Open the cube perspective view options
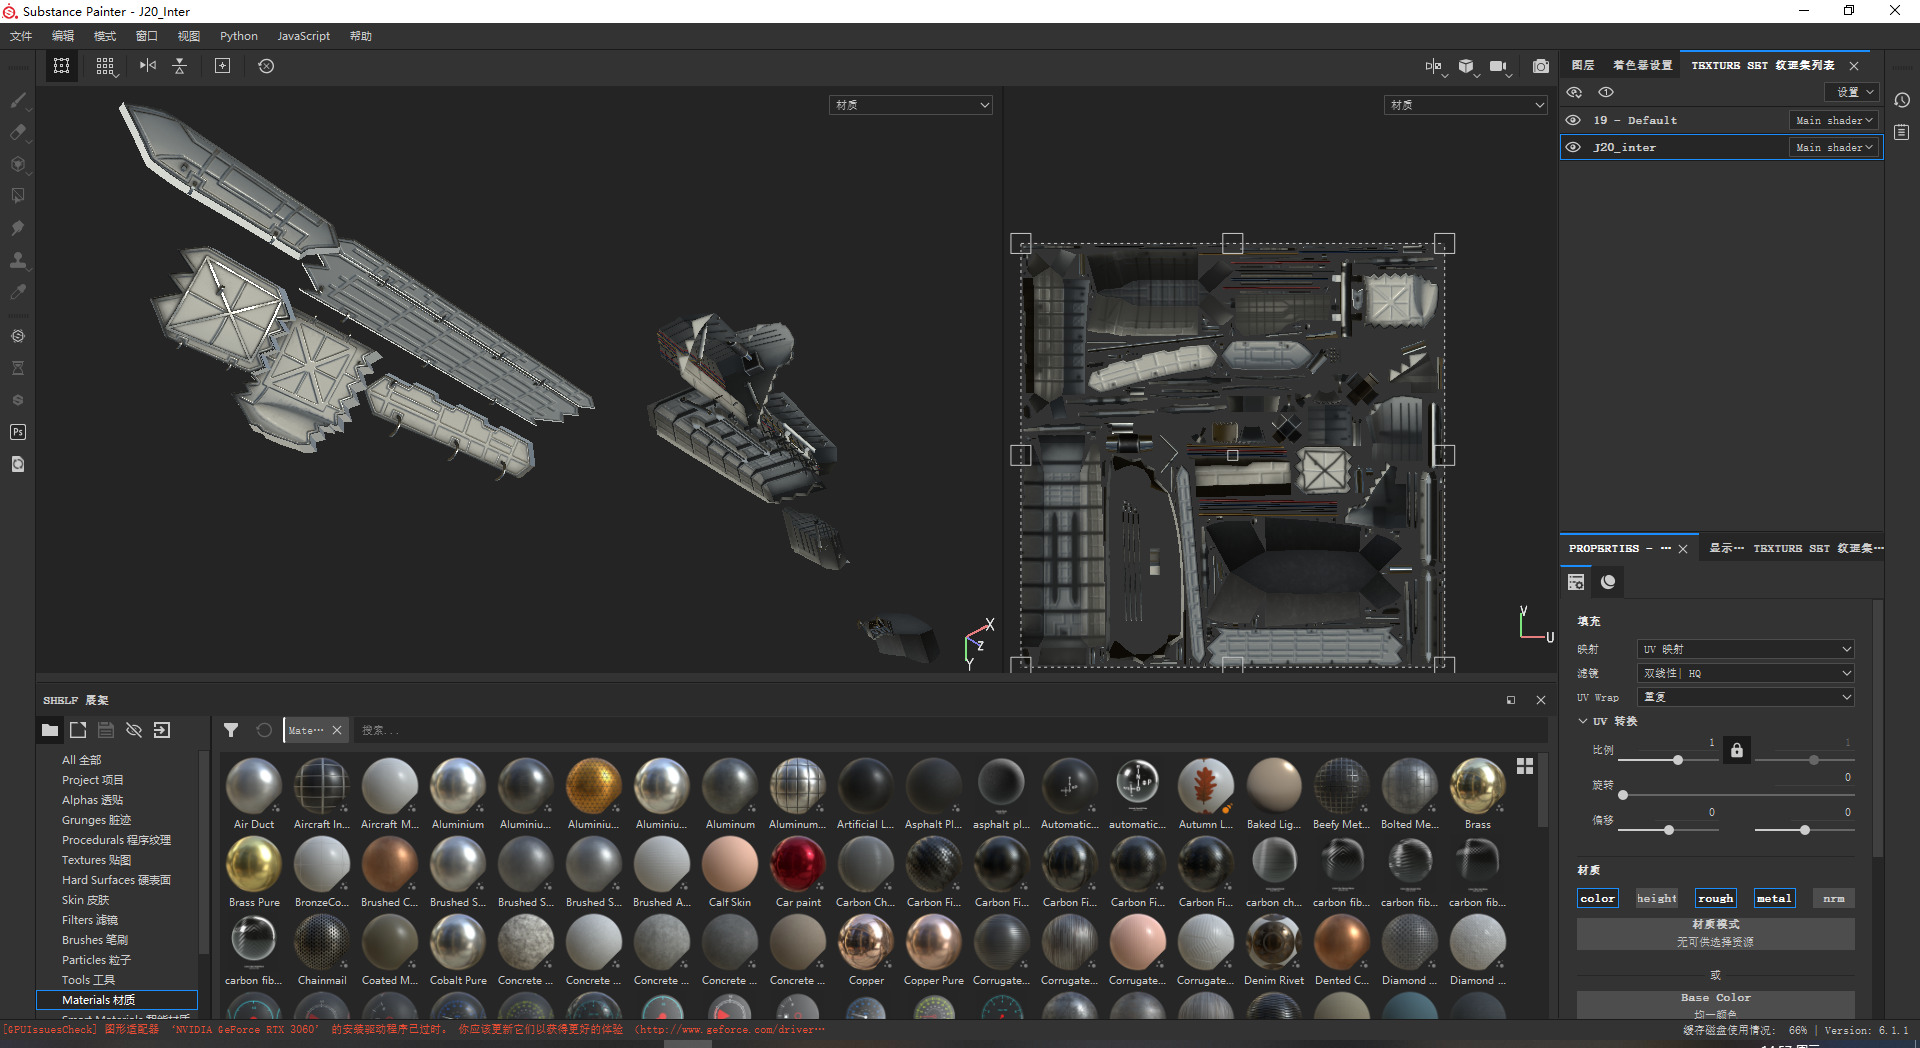This screenshot has width=1920, height=1048. point(1466,66)
